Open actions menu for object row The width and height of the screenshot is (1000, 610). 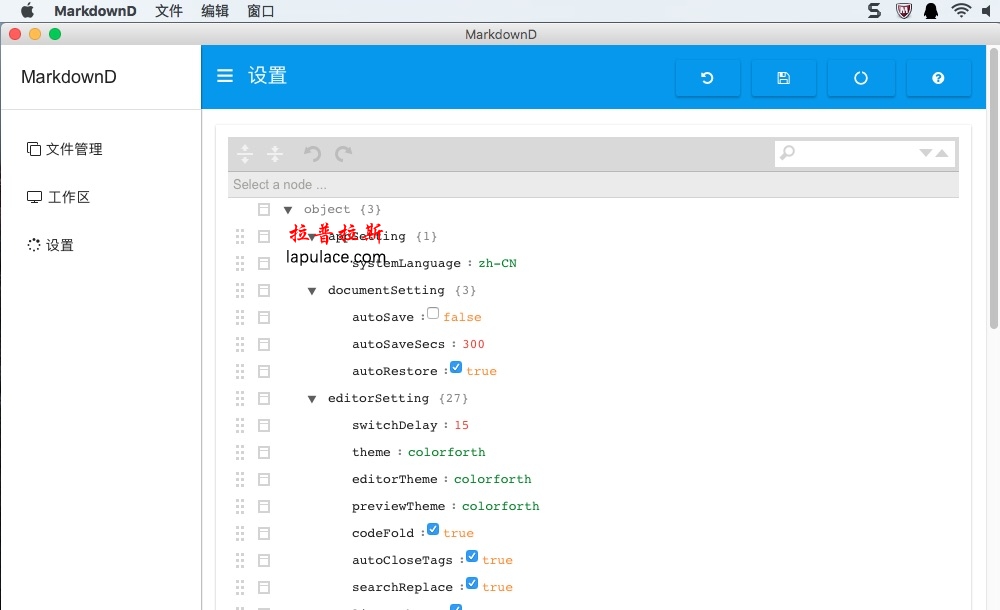(264, 209)
